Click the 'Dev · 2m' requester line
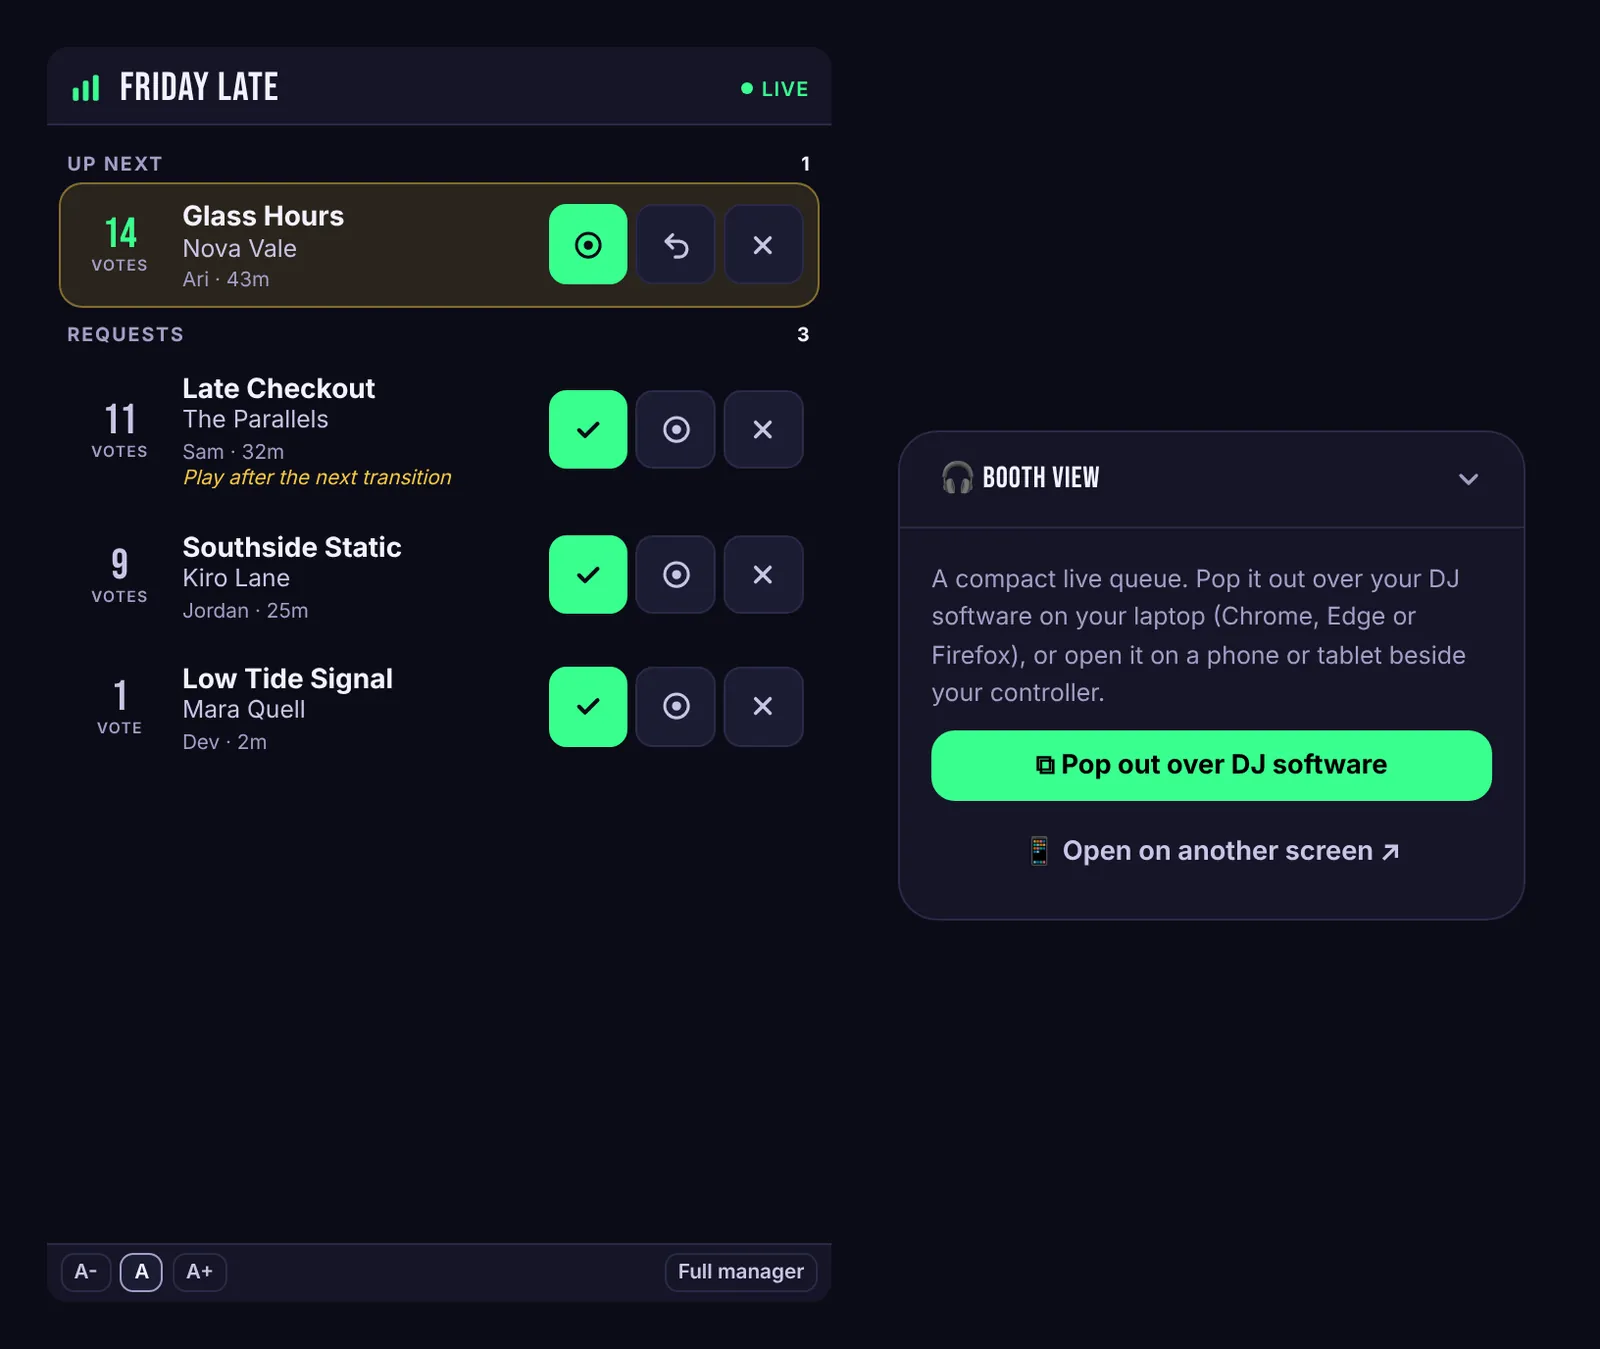The height and width of the screenshot is (1349, 1600). (225, 743)
